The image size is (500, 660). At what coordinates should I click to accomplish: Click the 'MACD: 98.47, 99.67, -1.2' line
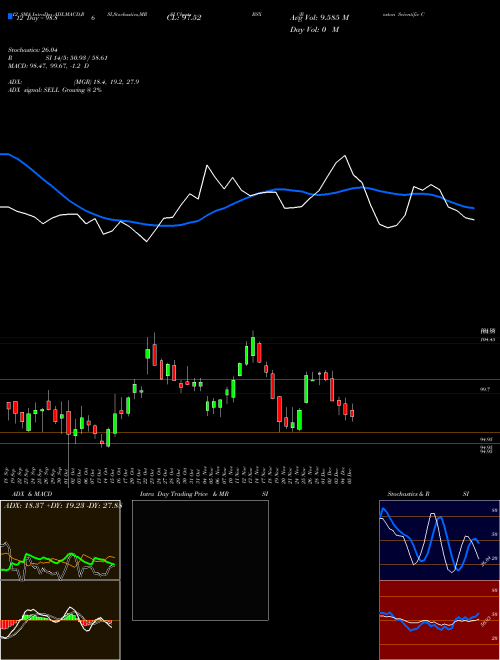[x=45, y=66]
